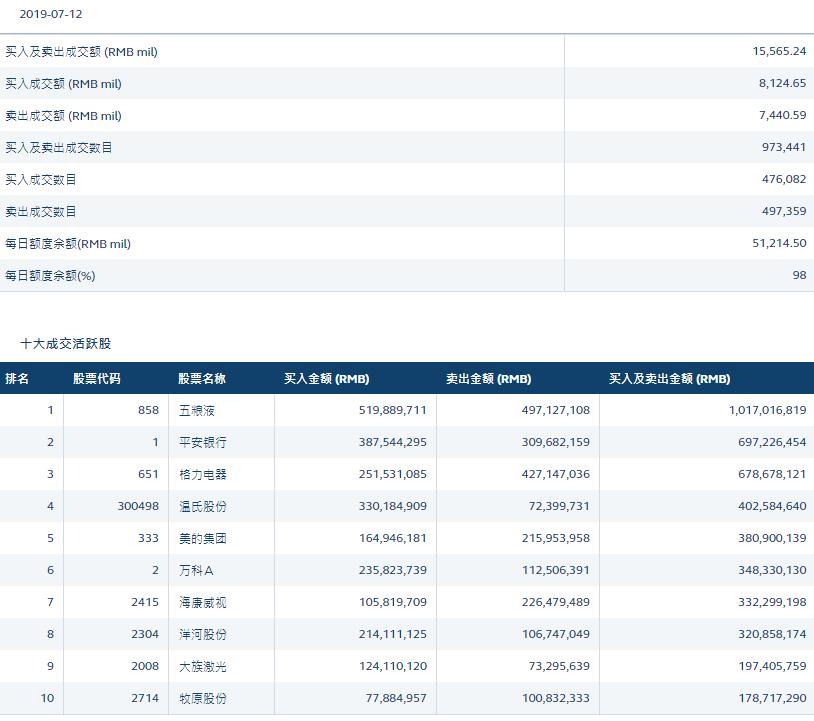
Task: Click the 每日额度余额(%) row label
Action: (51, 275)
